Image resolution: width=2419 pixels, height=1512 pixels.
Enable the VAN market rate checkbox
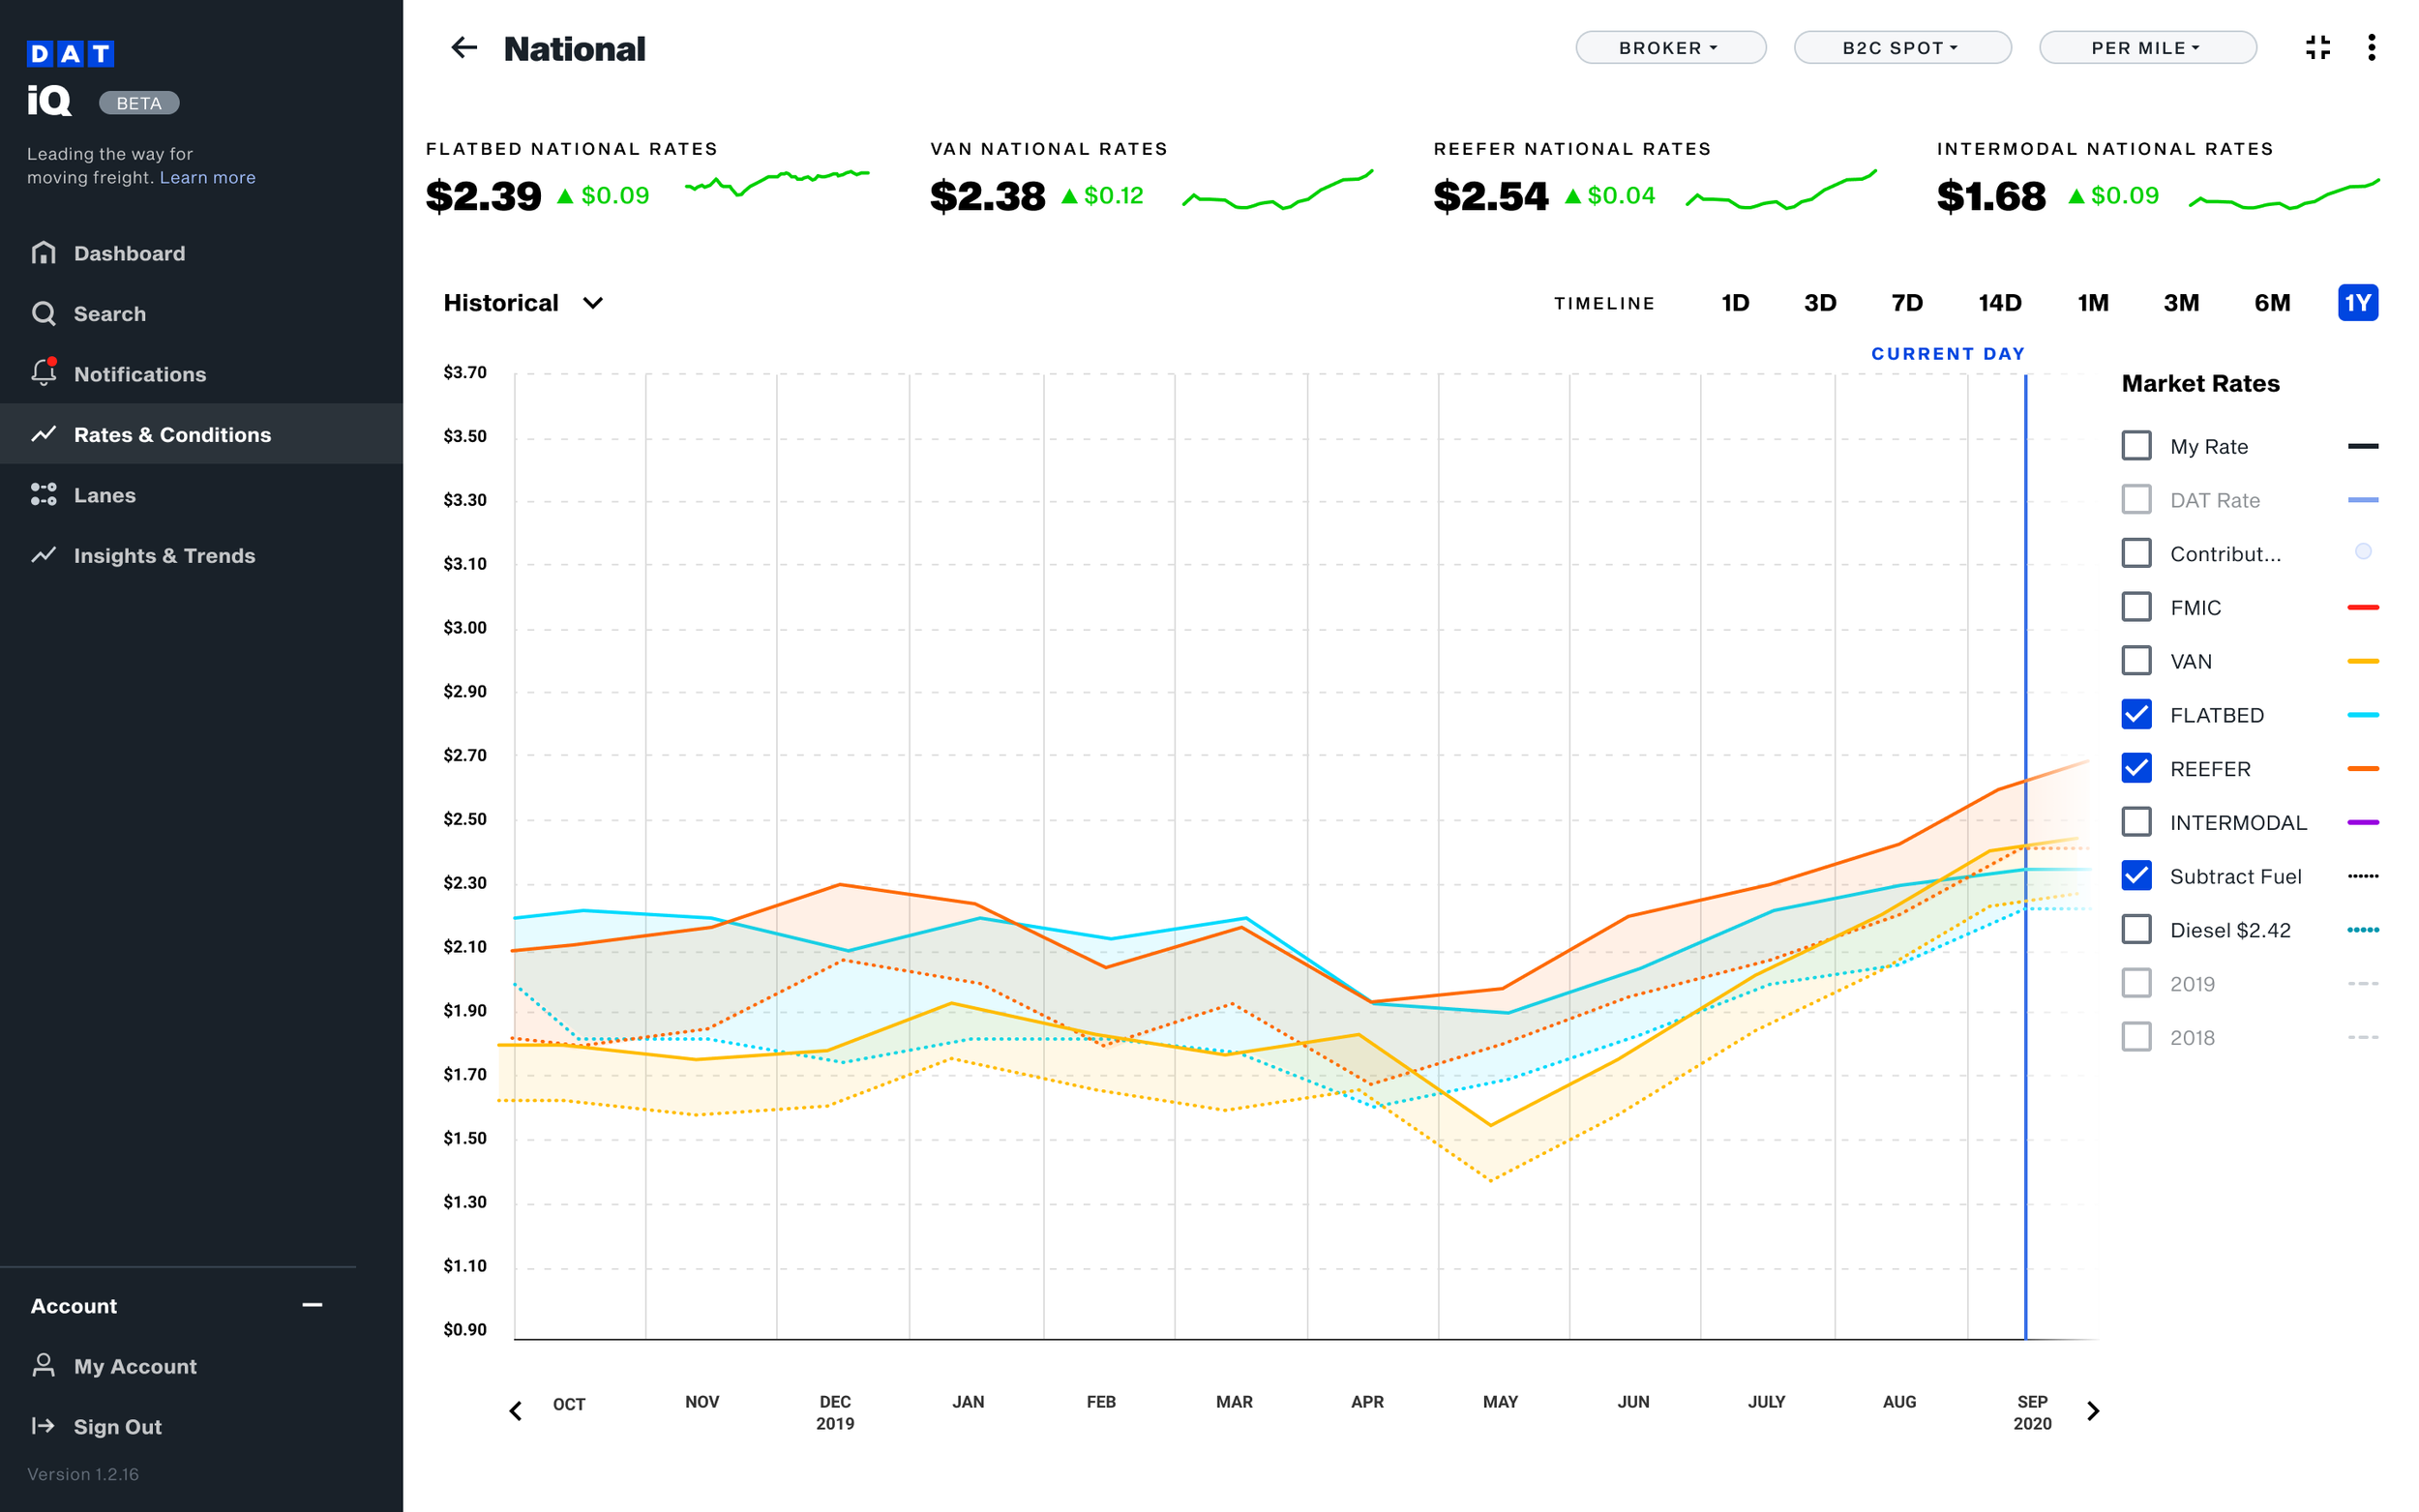(x=2137, y=660)
